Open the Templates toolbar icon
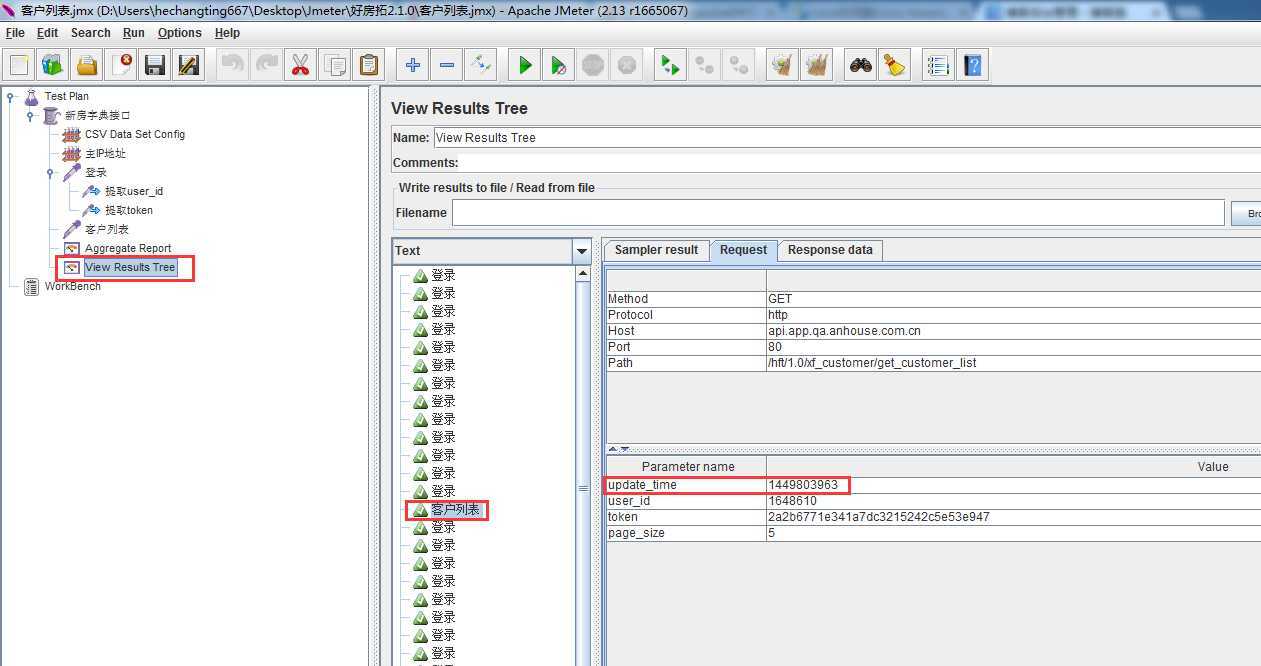This screenshot has height=666, width=1261. click(x=53, y=65)
